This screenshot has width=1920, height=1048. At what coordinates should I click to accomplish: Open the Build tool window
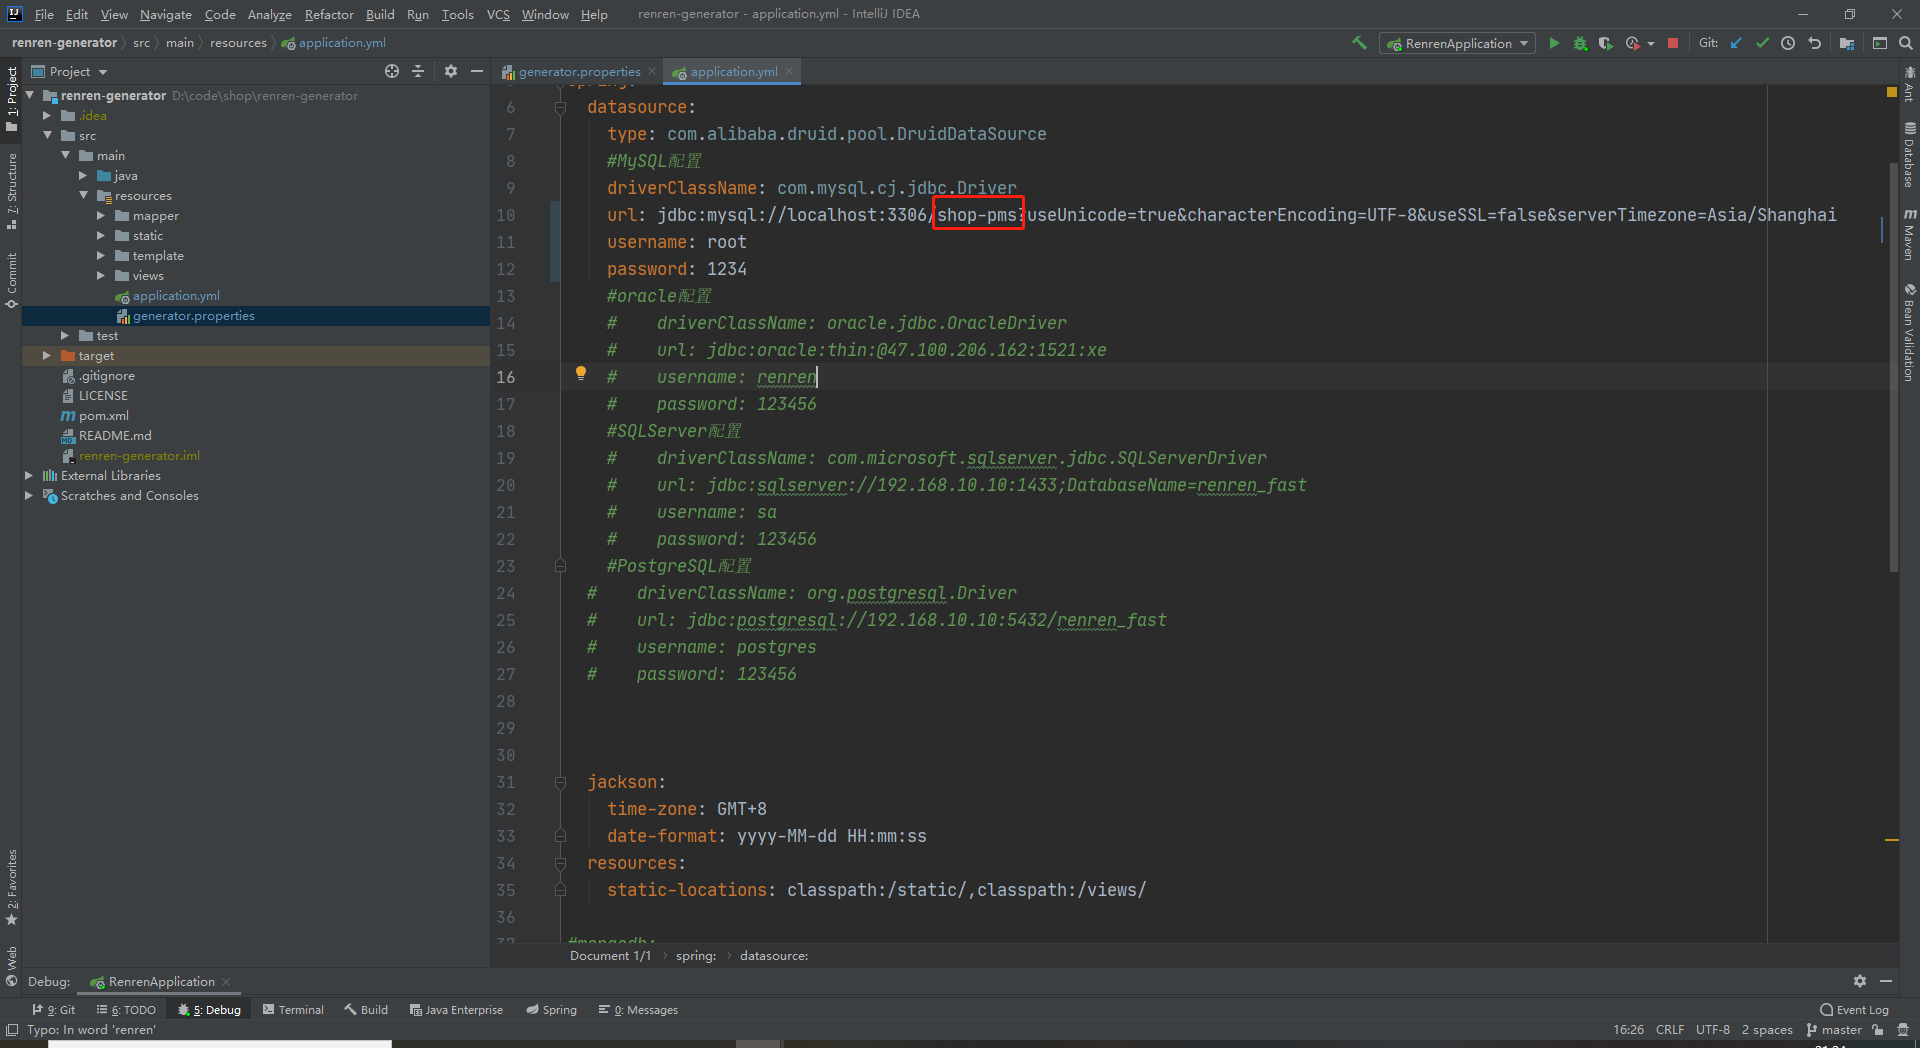366,1010
